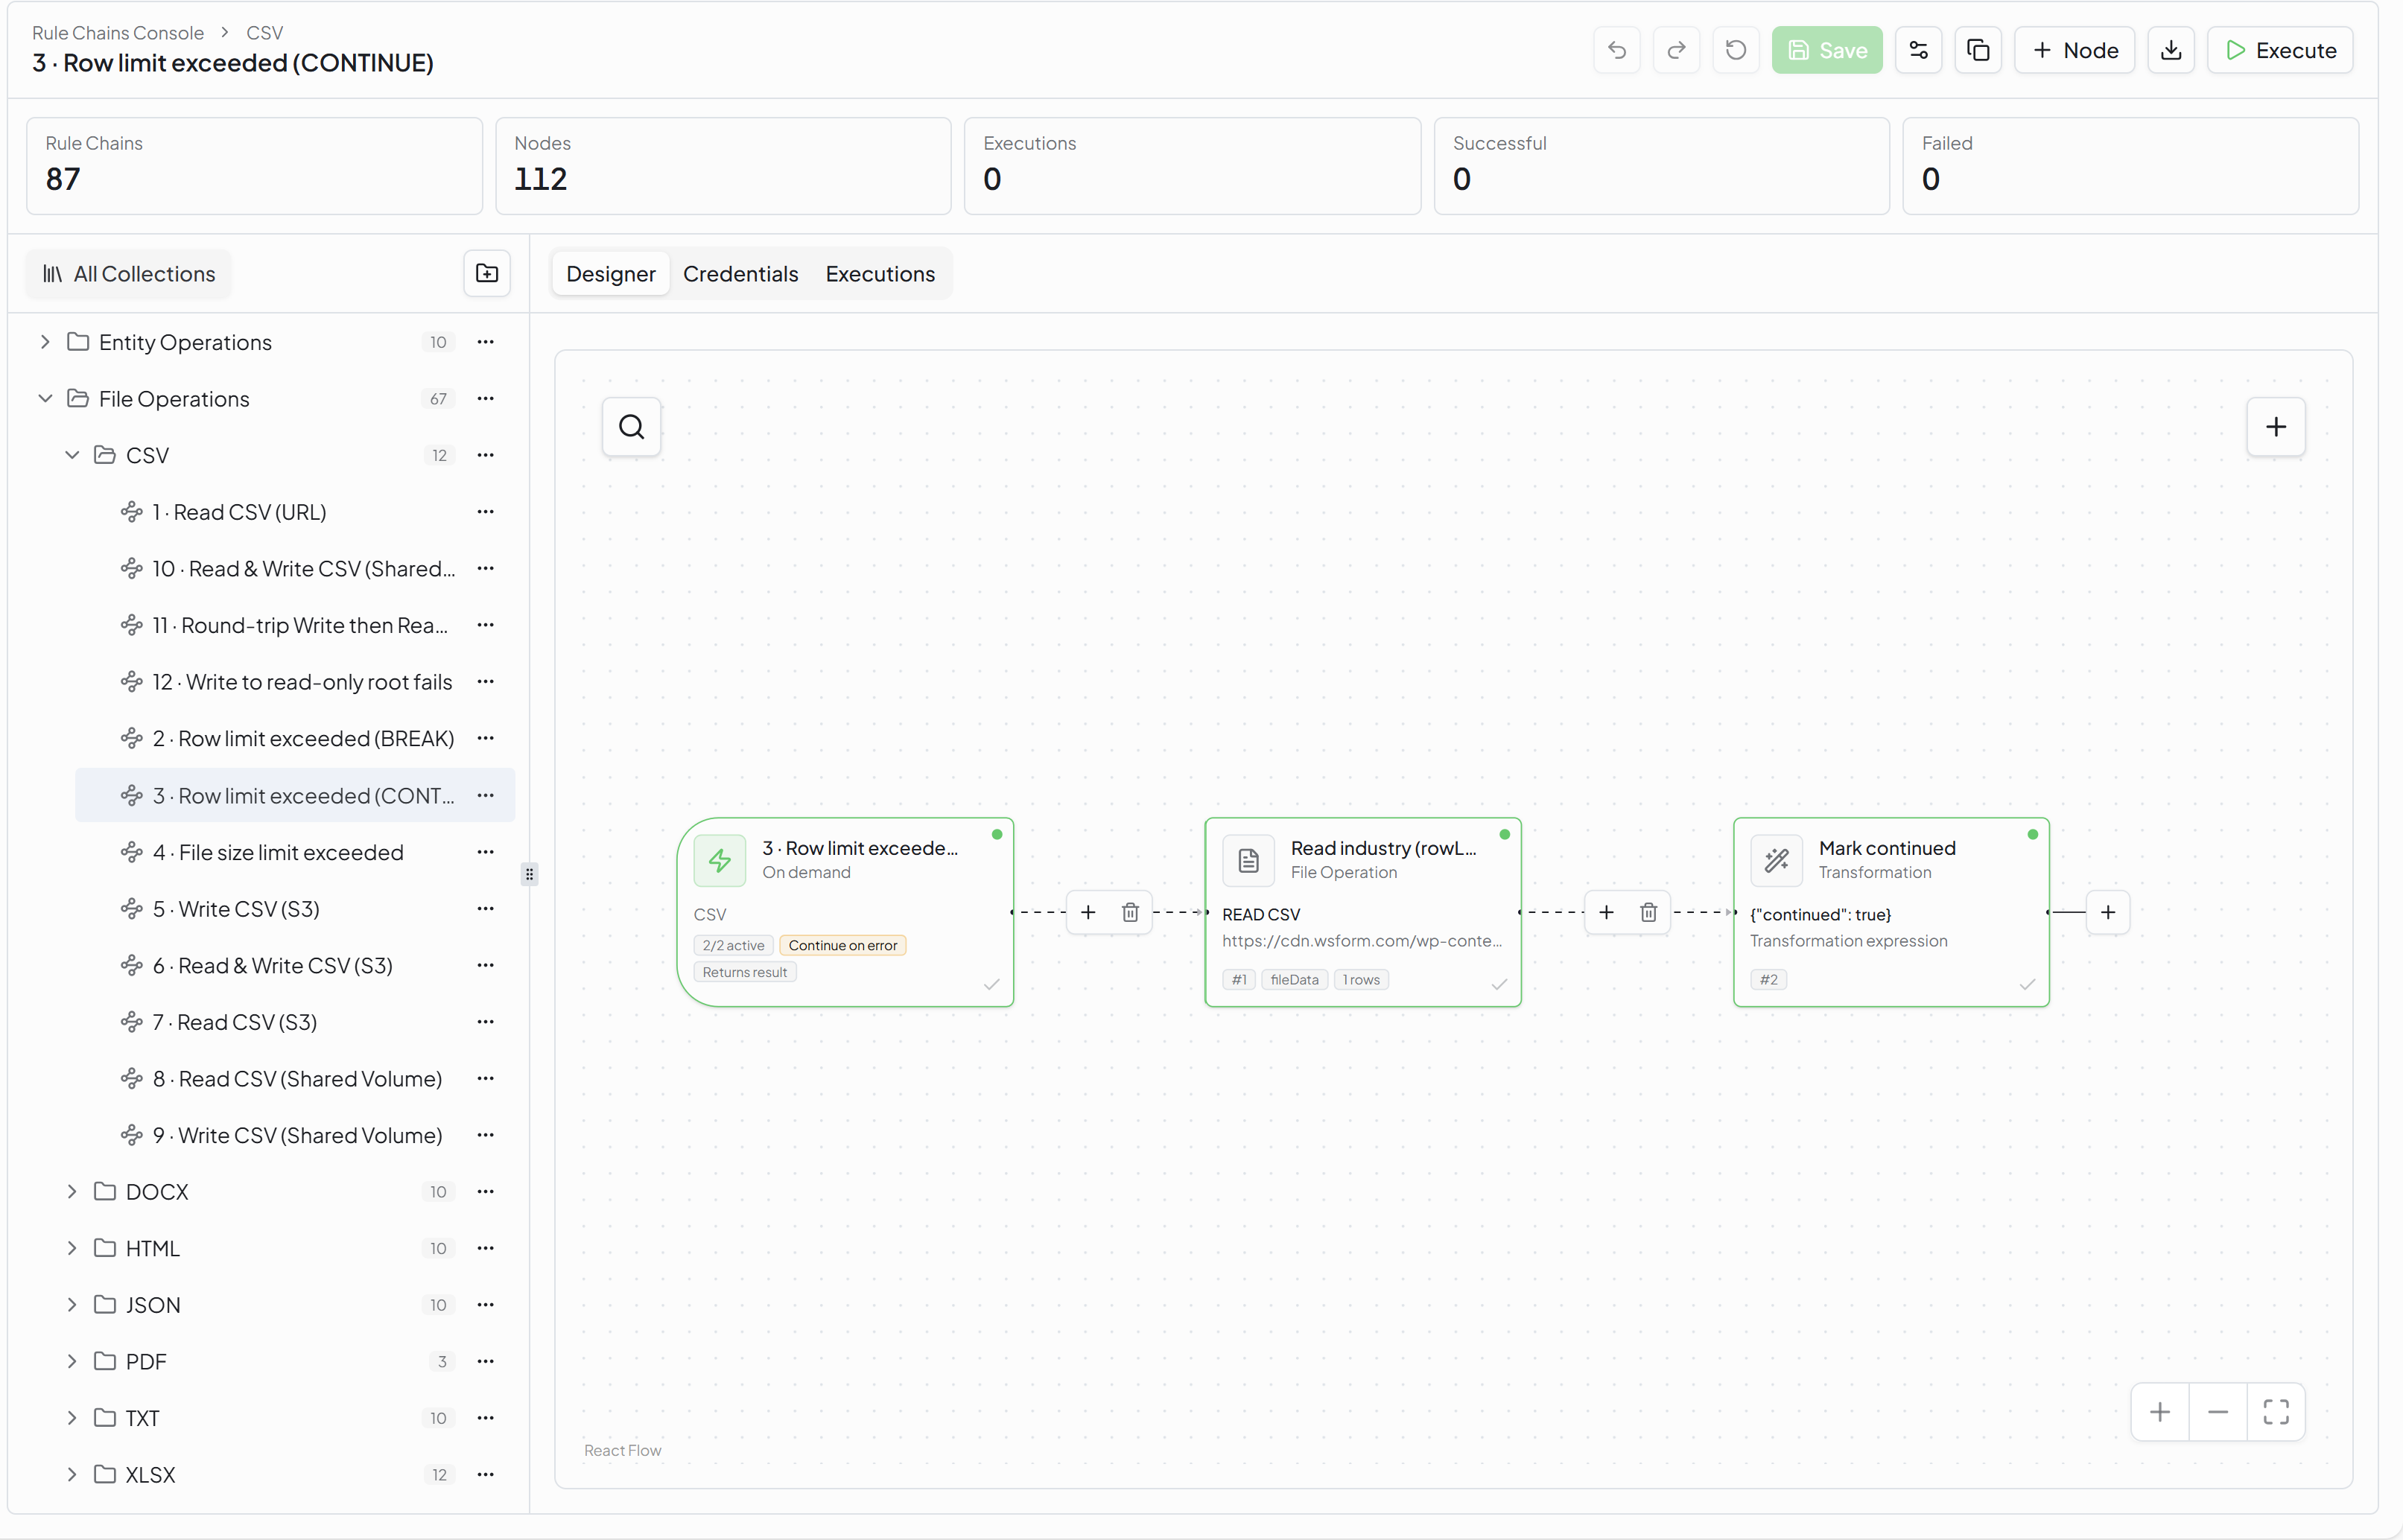This screenshot has height=1540, width=2403.
Task: Click the Continue on error badge
Action: point(842,945)
